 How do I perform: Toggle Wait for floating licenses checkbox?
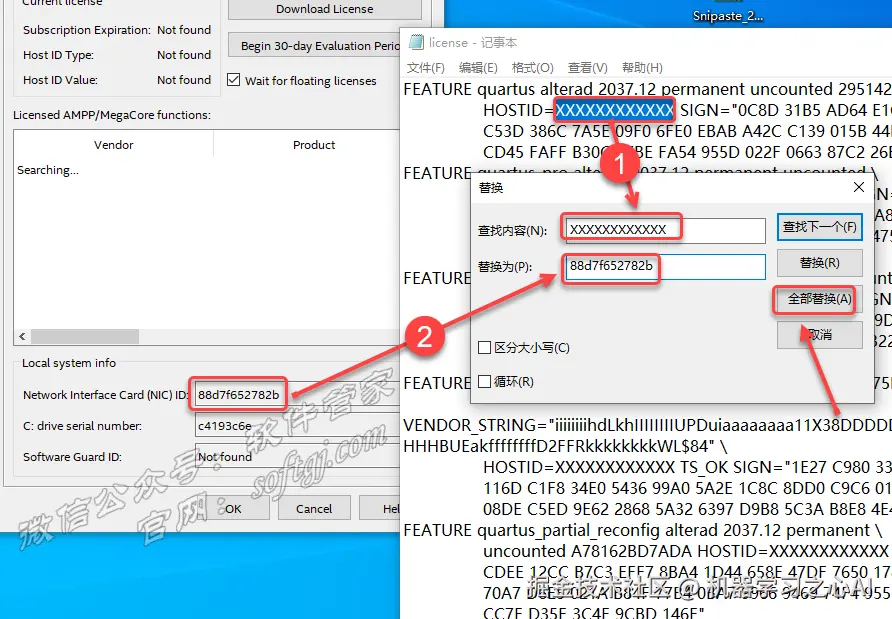point(233,80)
